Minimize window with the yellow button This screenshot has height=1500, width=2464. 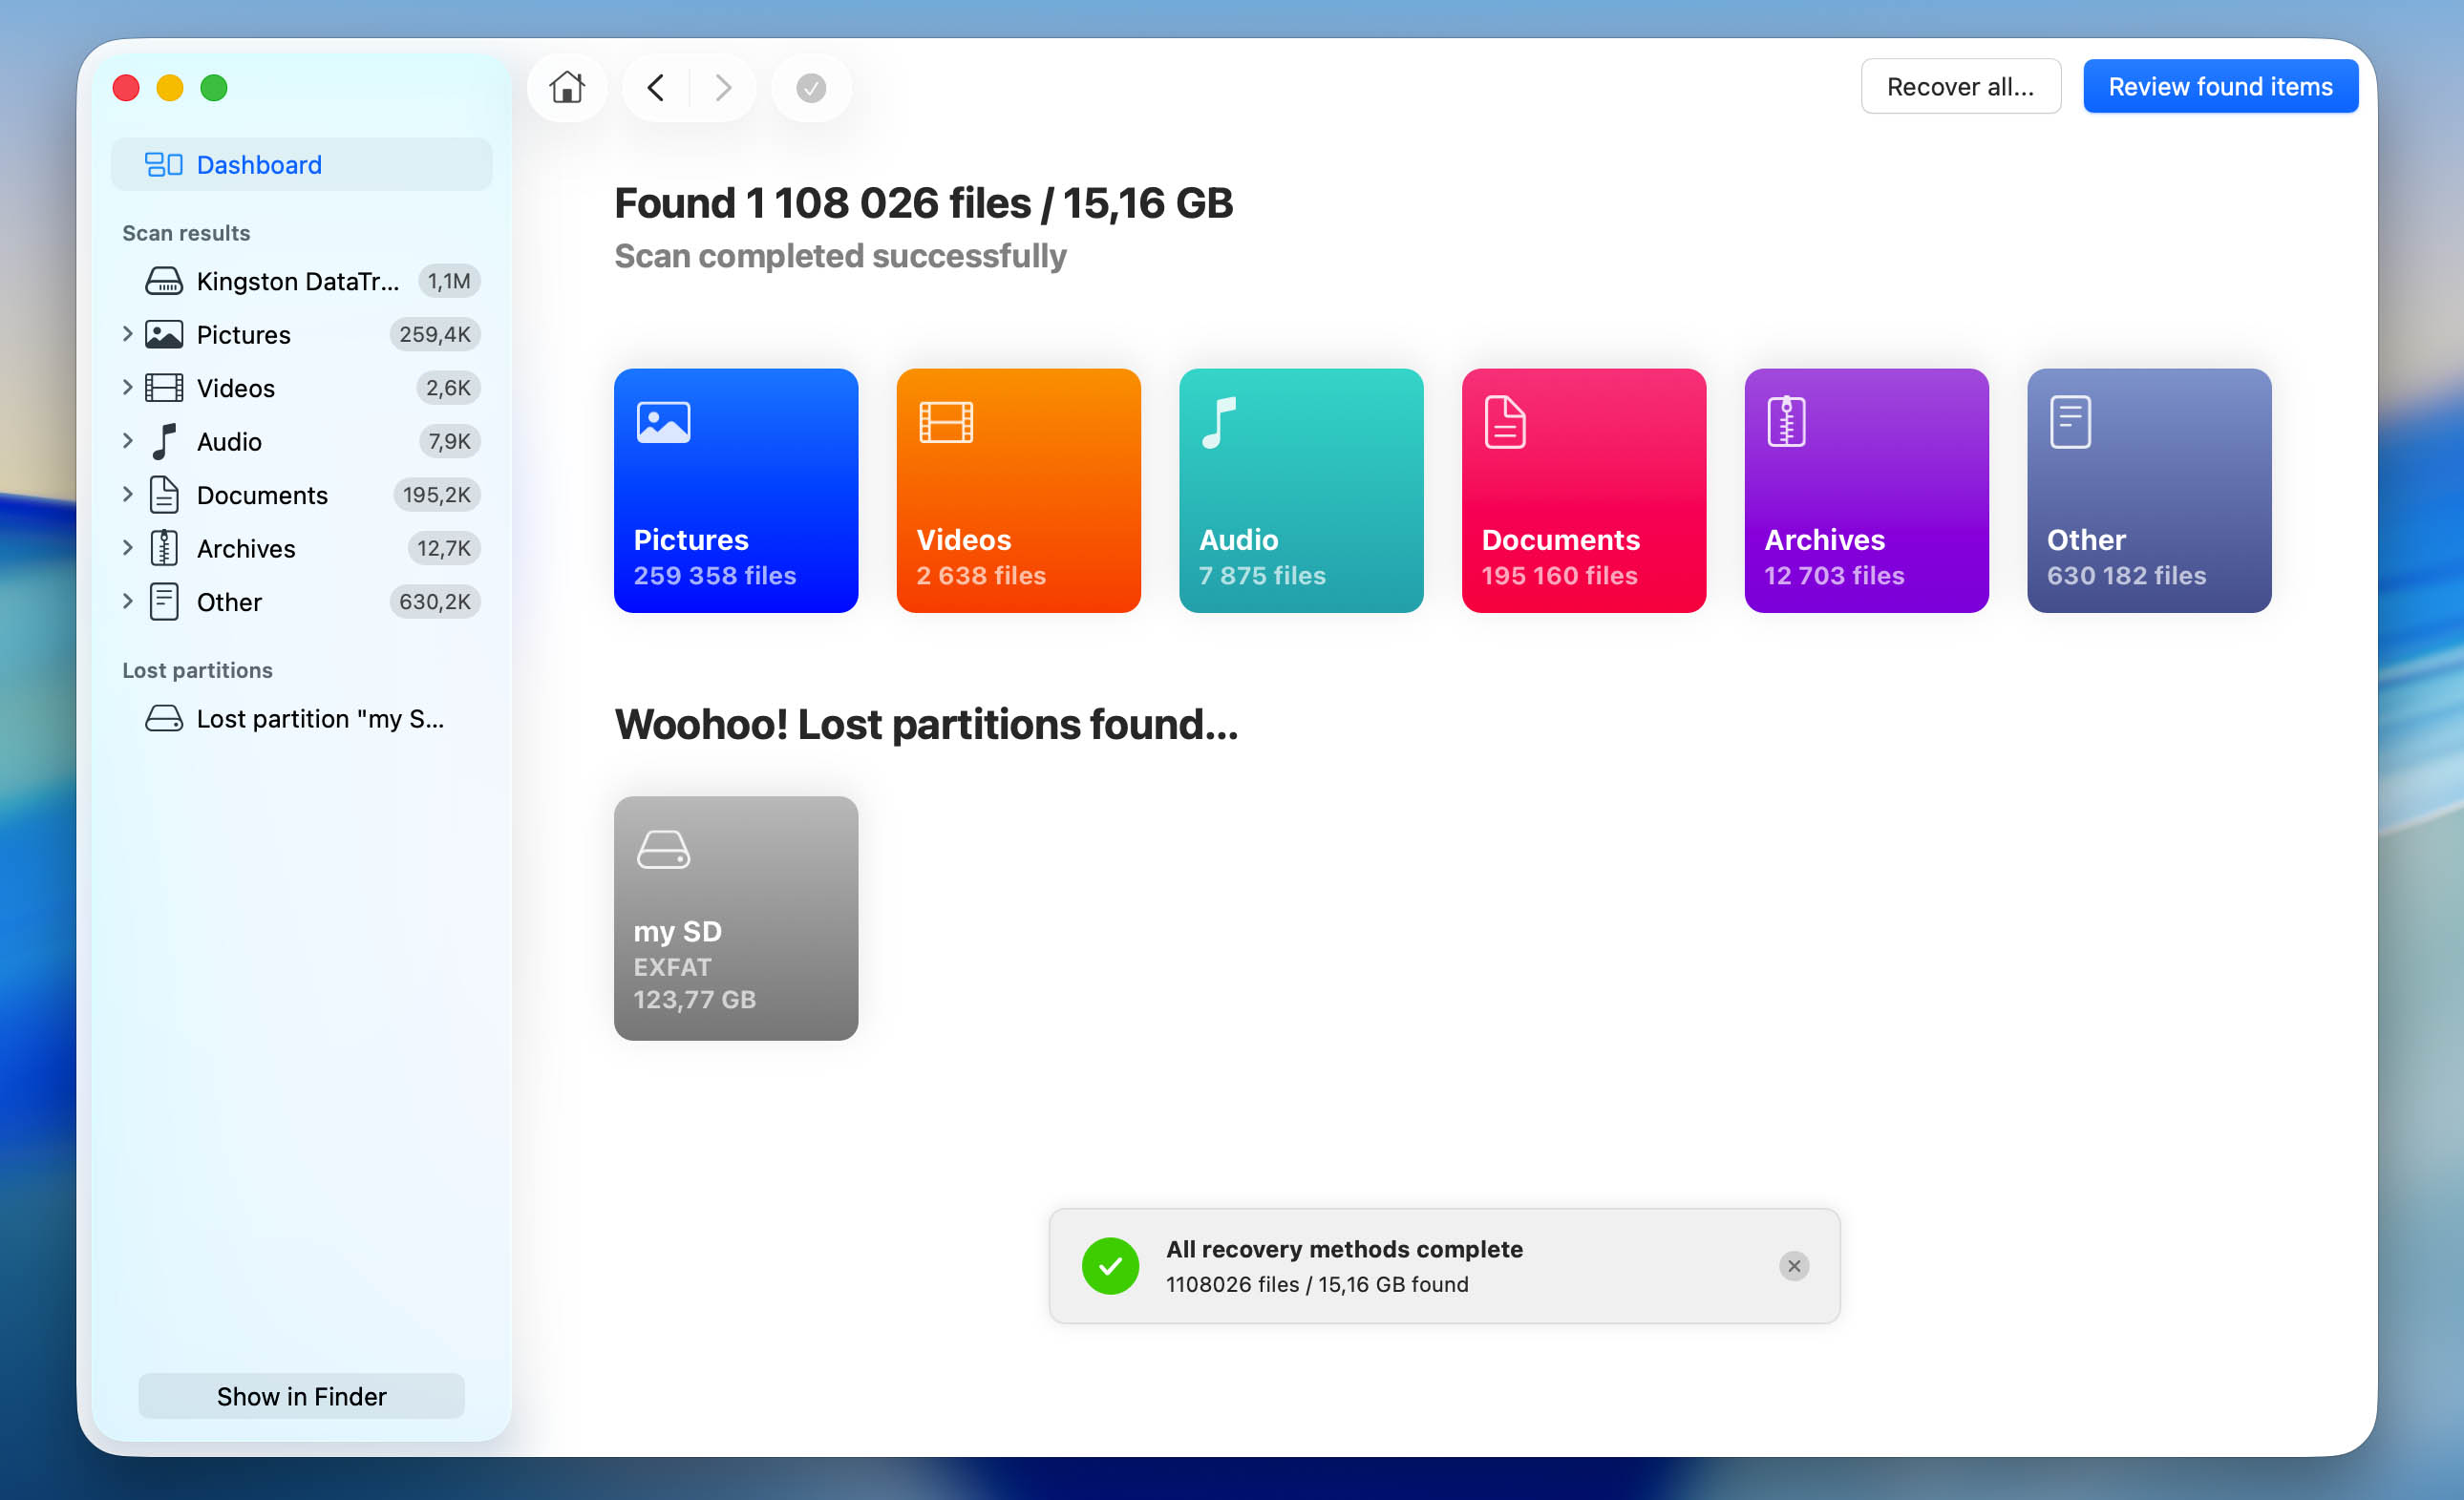click(x=170, y=88)
